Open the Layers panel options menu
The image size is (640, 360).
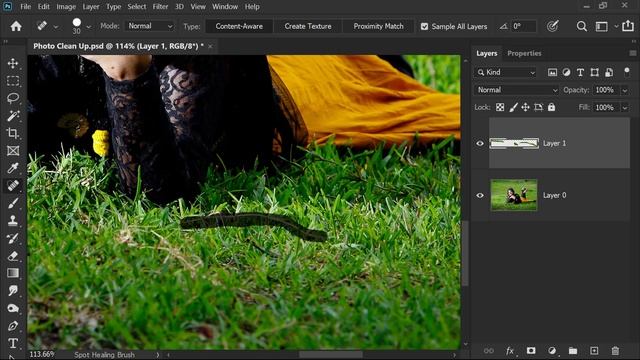click(633, 53)
